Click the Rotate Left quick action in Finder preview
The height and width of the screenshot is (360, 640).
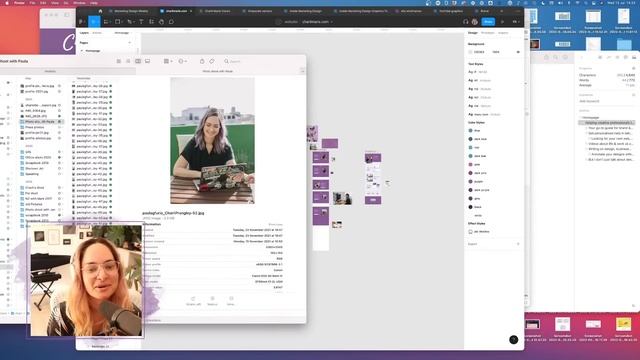point(193,301)
